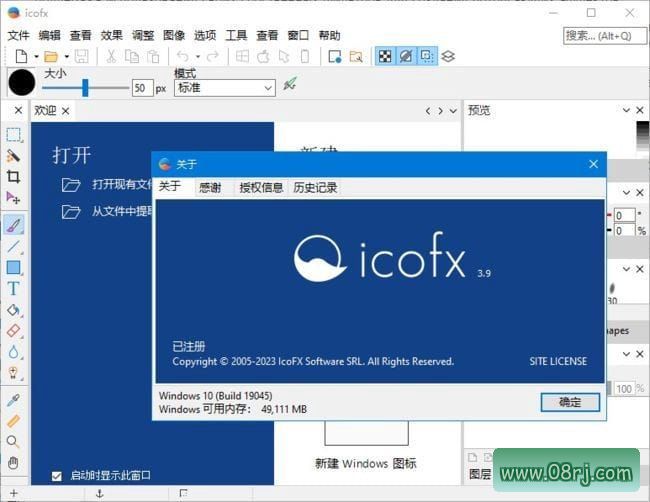Click the cut scissors icon

click(111, 56)
